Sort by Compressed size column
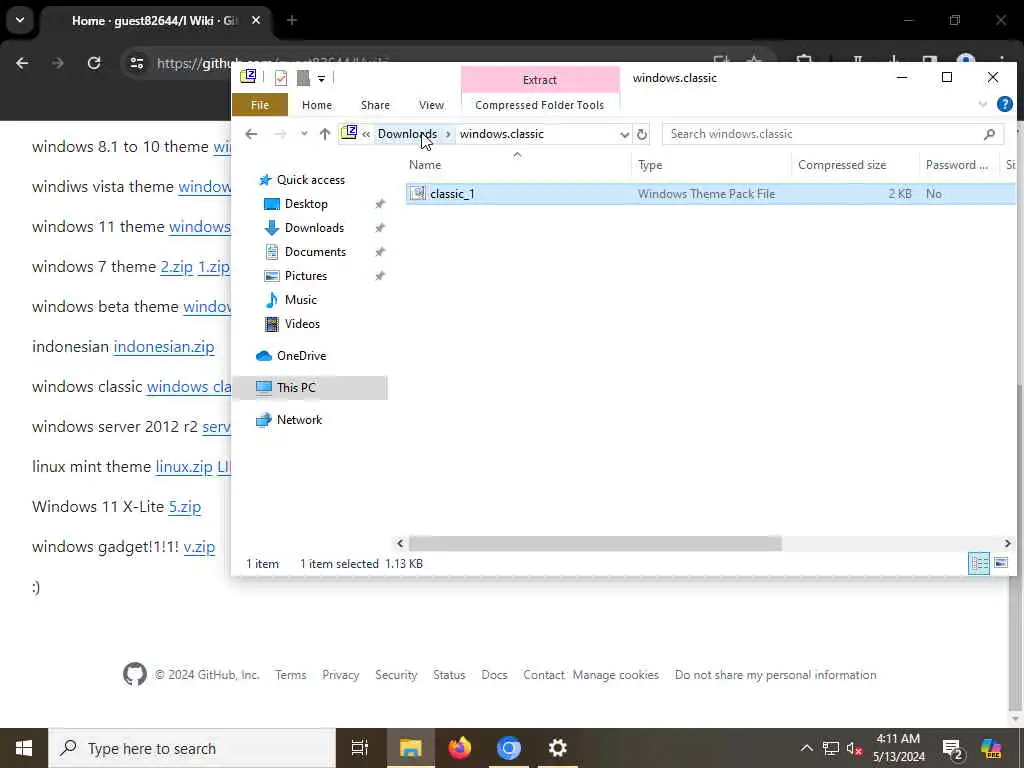Image resolution: width=1024 pixels, height=768 pixels. pyautogui.click(x=842, y=165)
